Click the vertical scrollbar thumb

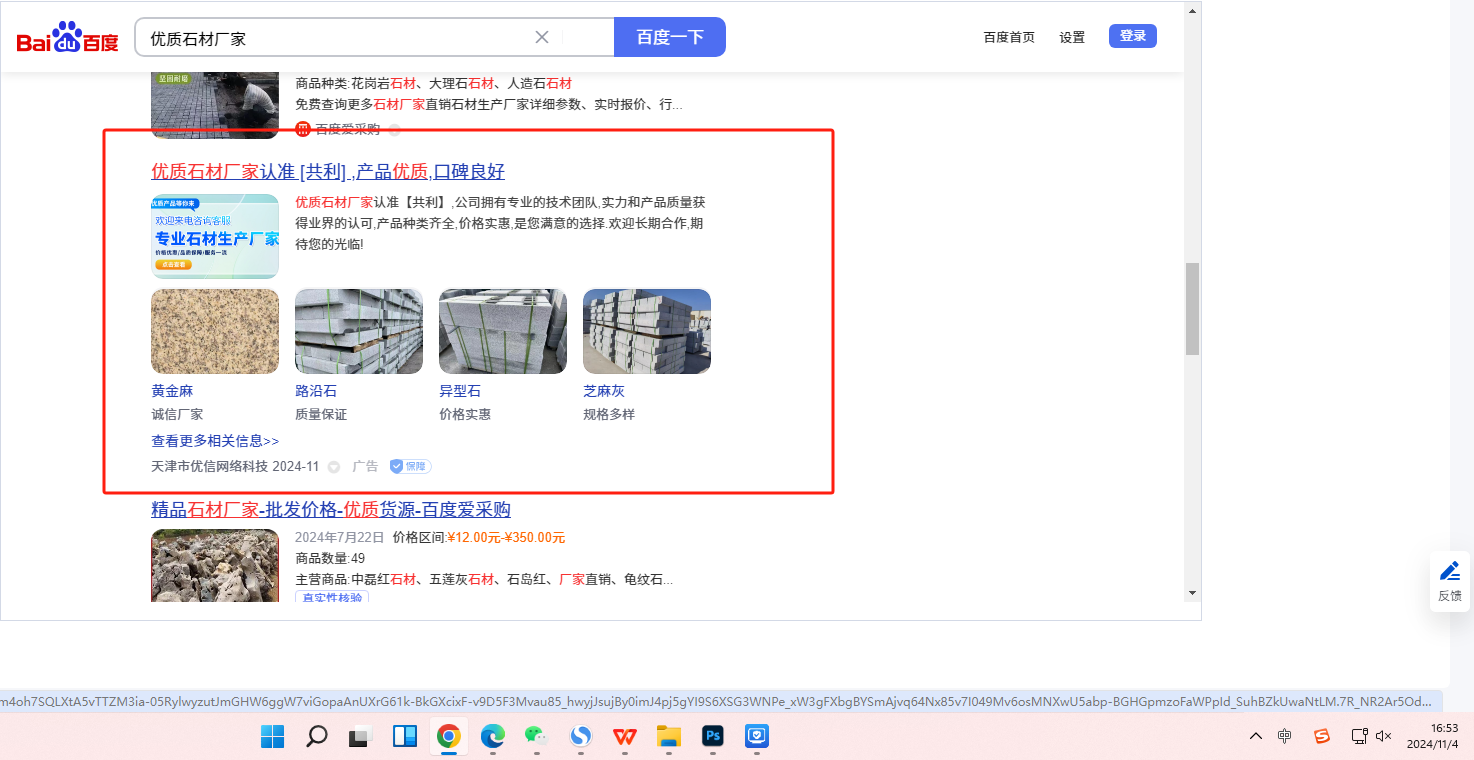tap(1192, 309)
